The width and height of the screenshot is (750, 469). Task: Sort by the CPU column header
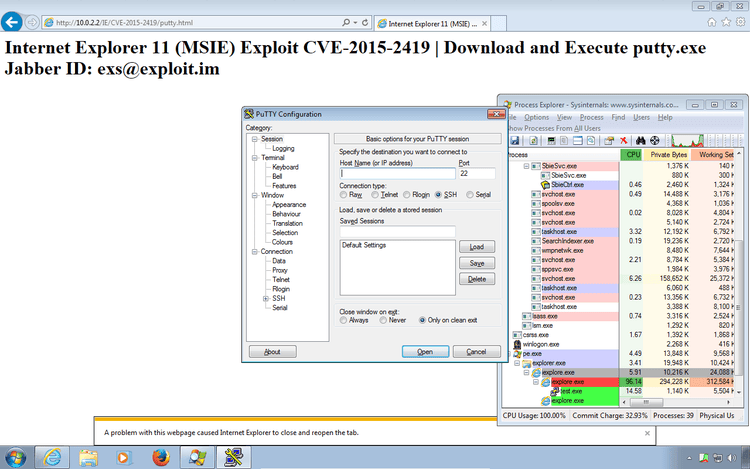633,154
